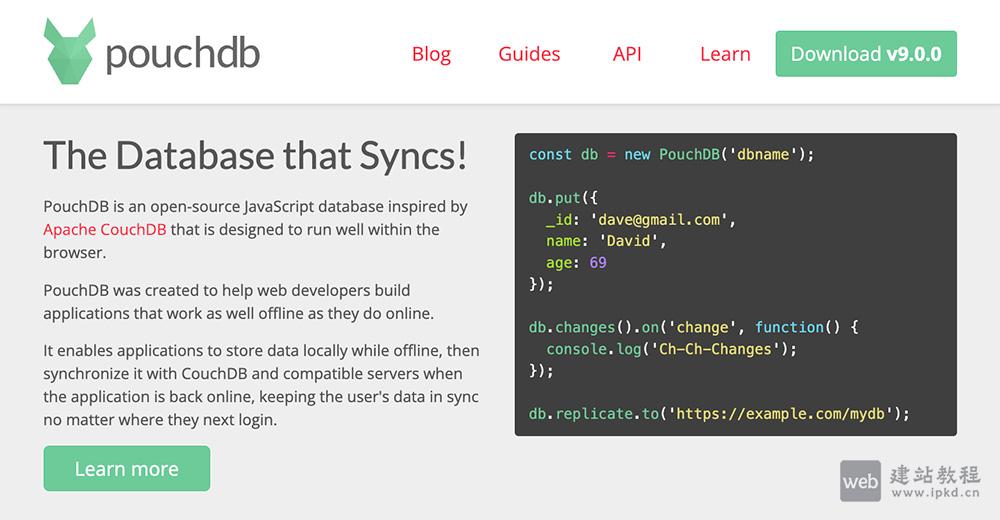Screen dimensions: 1000x520
Task: Go to the API navigation link
Action: [x=627, y=54]
